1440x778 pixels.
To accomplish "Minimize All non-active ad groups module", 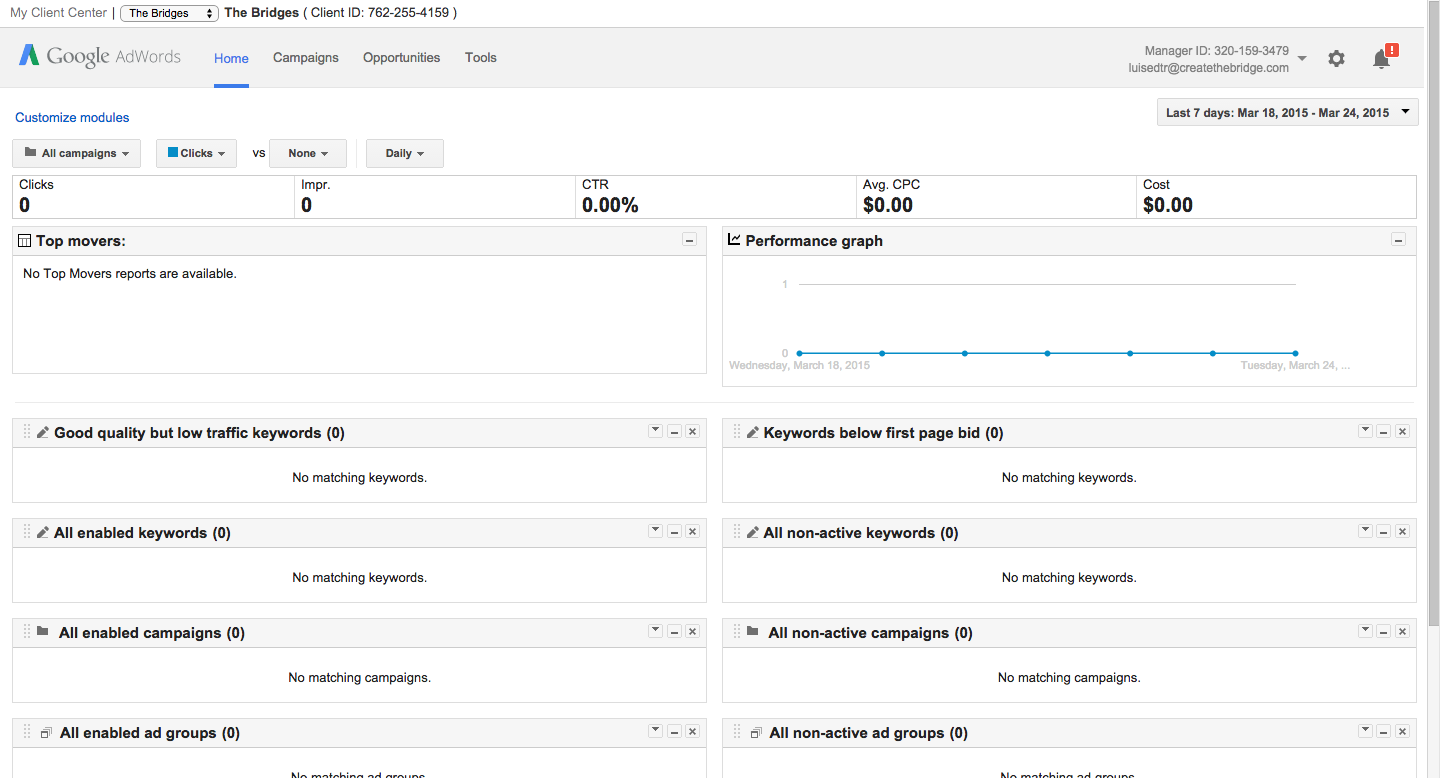I will point(1383,731).
